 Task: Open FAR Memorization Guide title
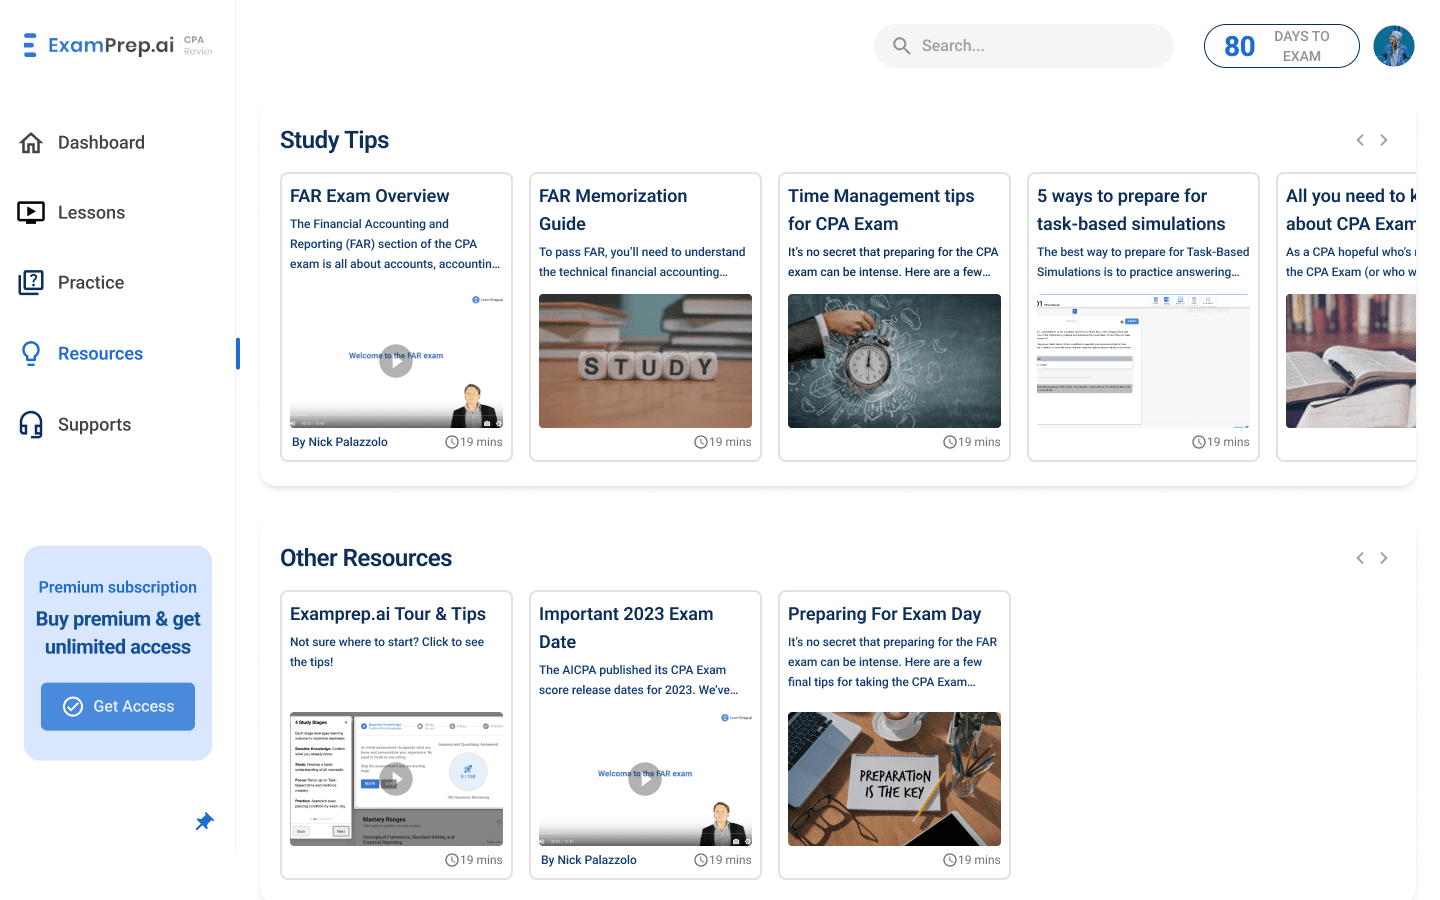point(613,210)
